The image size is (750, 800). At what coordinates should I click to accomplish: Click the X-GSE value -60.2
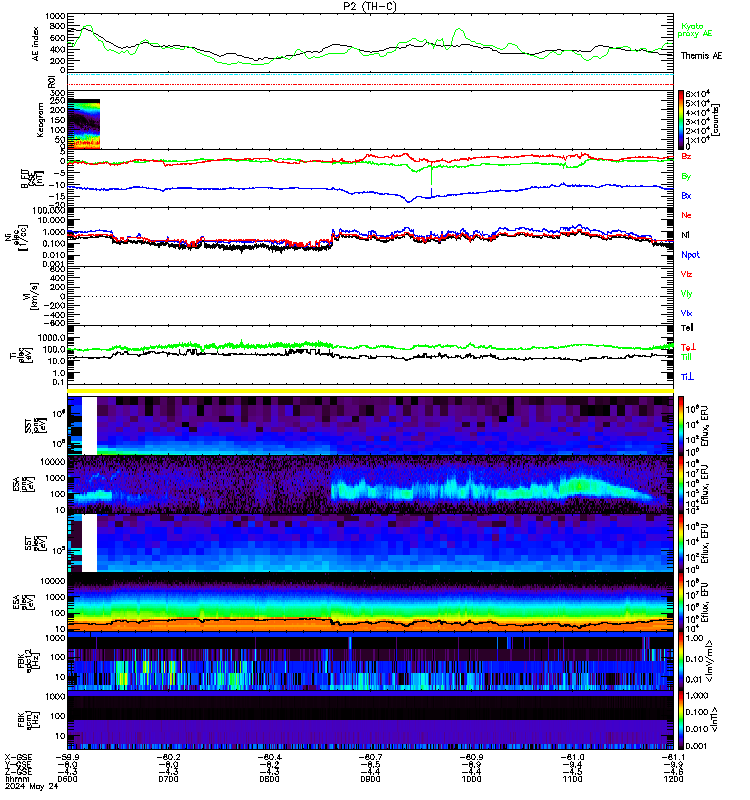167,757
